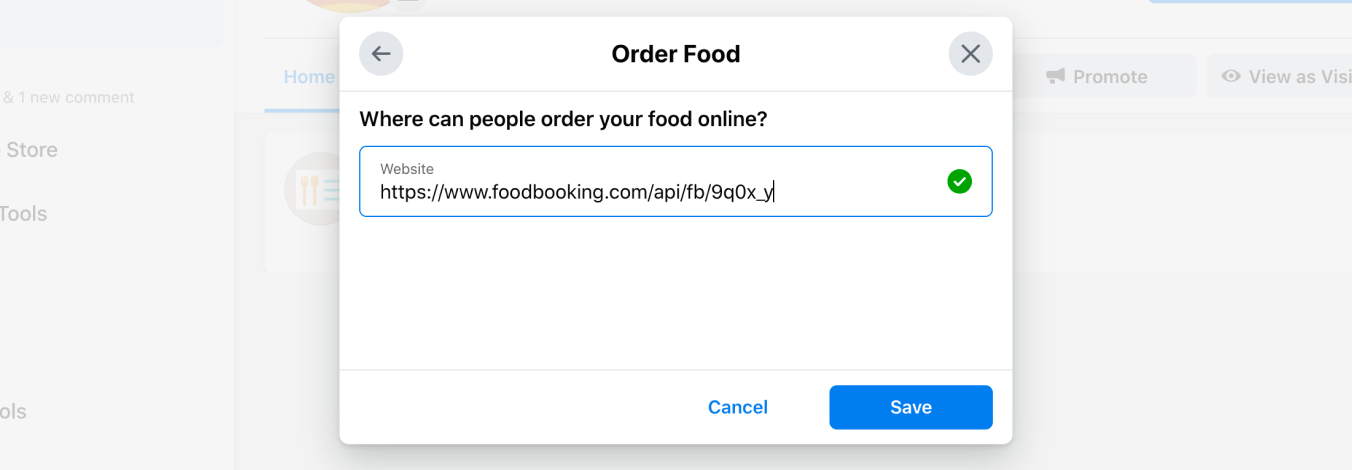This screenshot has height=470, width=1352.
Task: Click the megaphone icon beside Promote
Action: click(x=1055, y=77)
